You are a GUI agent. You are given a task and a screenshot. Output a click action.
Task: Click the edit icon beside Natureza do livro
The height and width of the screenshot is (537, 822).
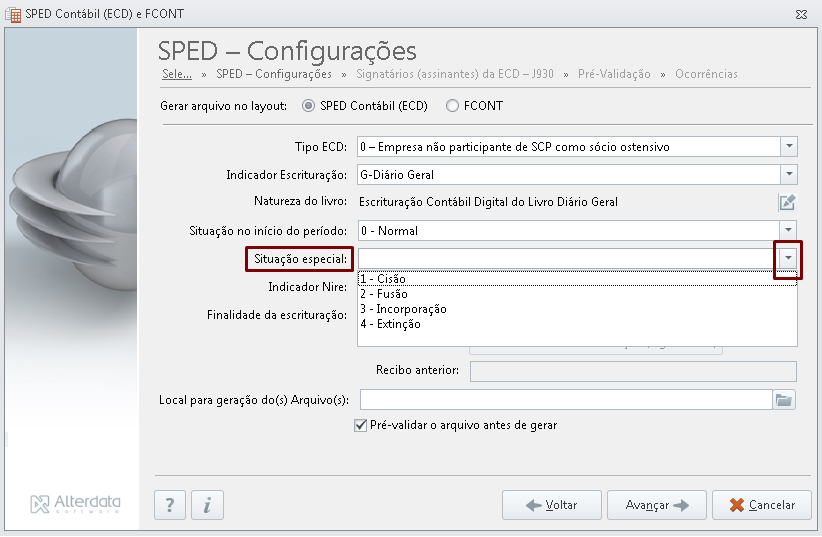pyautogui.click(x=787, y=202)
